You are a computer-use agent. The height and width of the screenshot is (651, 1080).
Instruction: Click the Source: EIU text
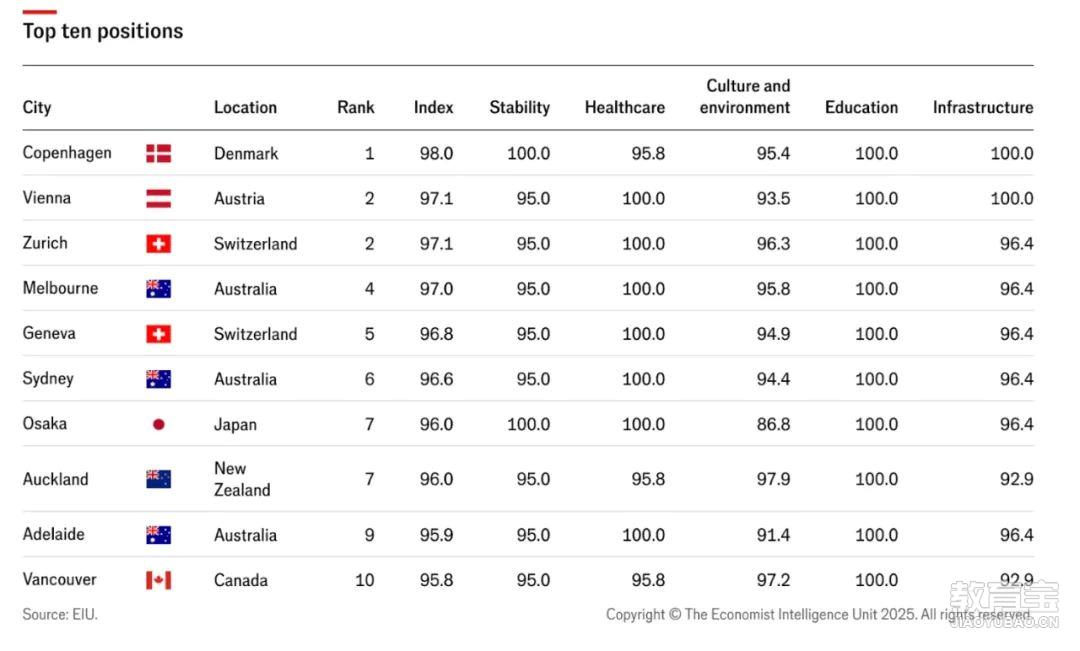tap(60, 614)
